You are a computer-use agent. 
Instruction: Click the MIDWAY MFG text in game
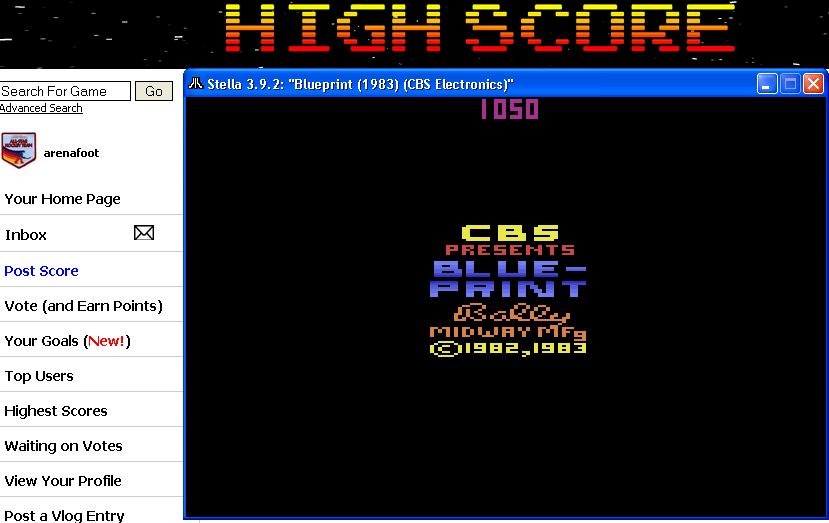point(508,332)
